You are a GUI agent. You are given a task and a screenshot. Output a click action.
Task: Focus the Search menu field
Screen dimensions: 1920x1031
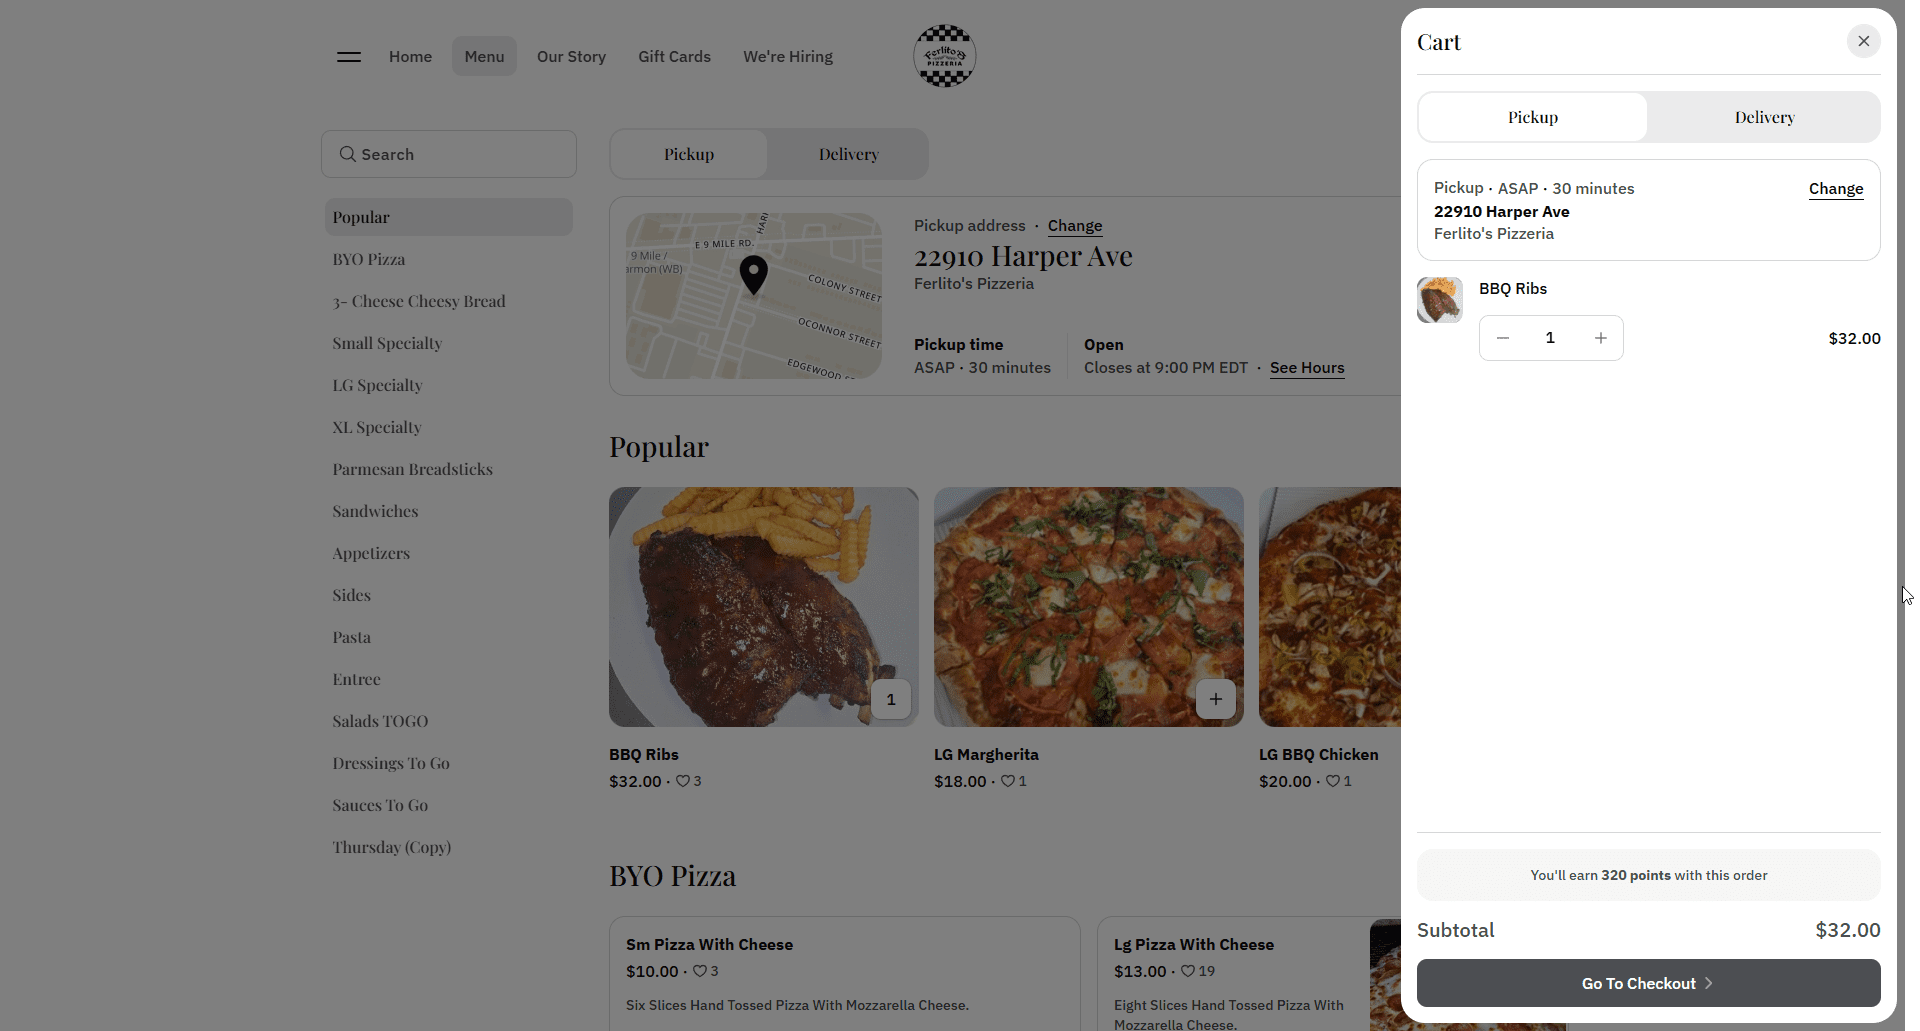point(449,154)
